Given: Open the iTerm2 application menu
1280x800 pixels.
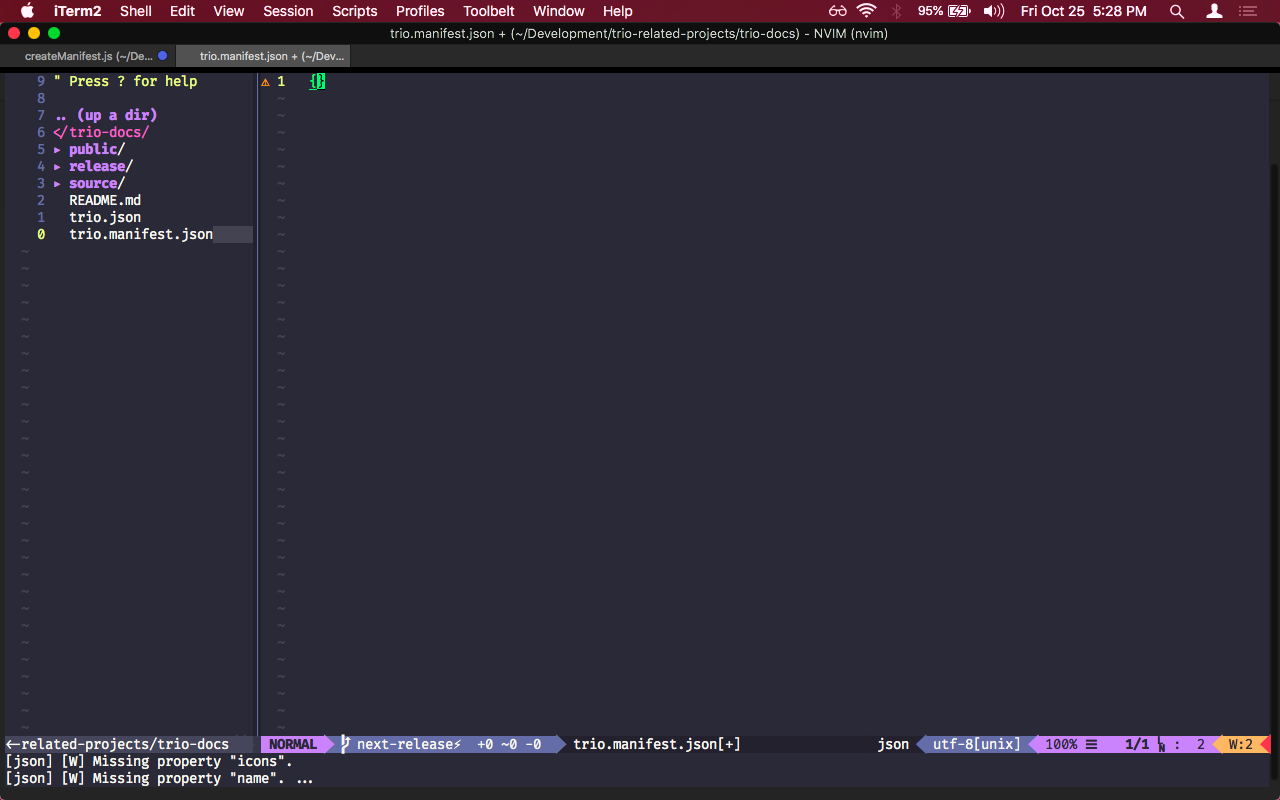Looking at the screenshot, I should tap(77, 11).
